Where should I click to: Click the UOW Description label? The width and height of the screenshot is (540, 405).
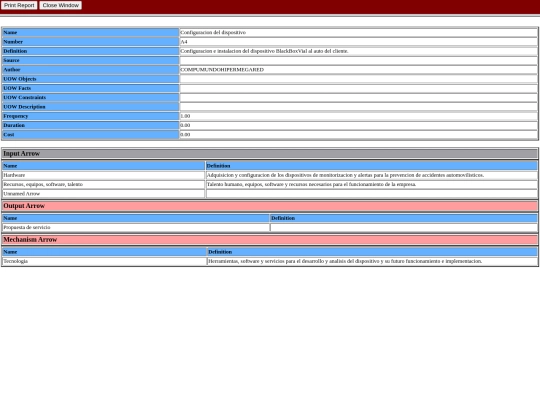tap(91, 107)
